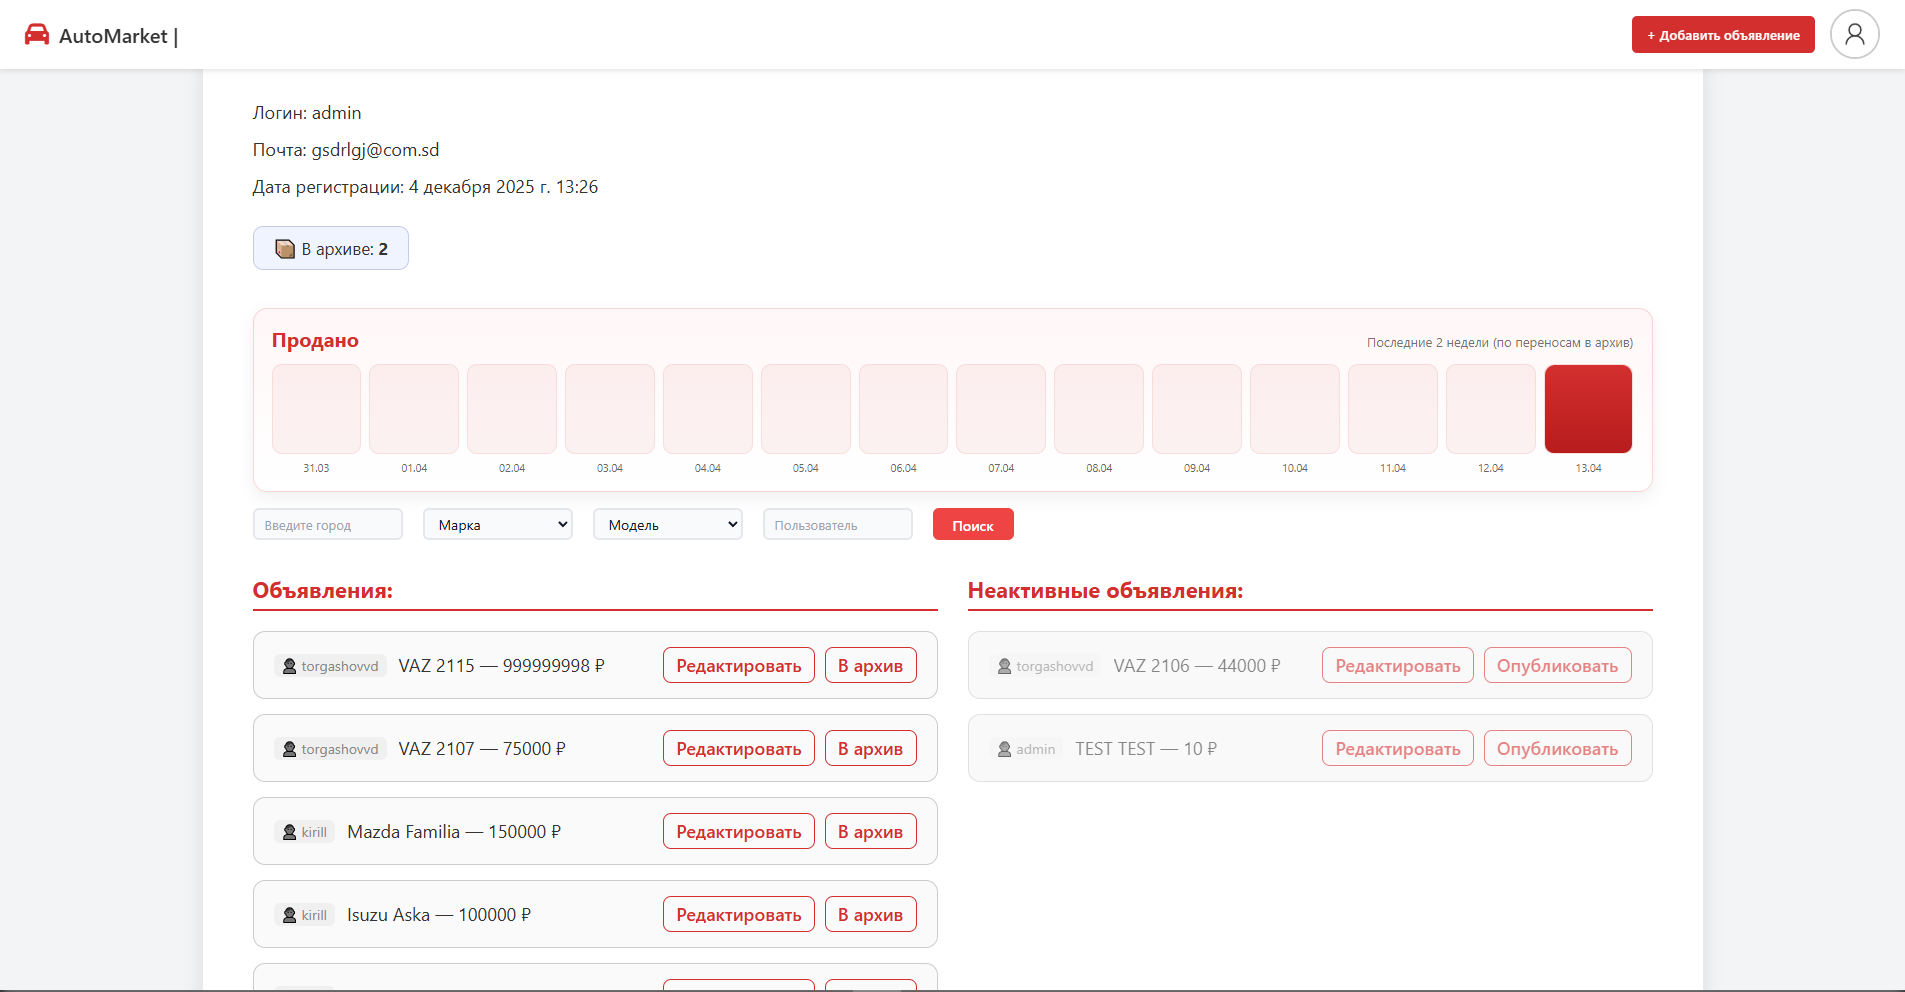This screenshot has width=1905, height=992.
Task: Click the archive box icon in archive badge
Action: tap(285, 249)
